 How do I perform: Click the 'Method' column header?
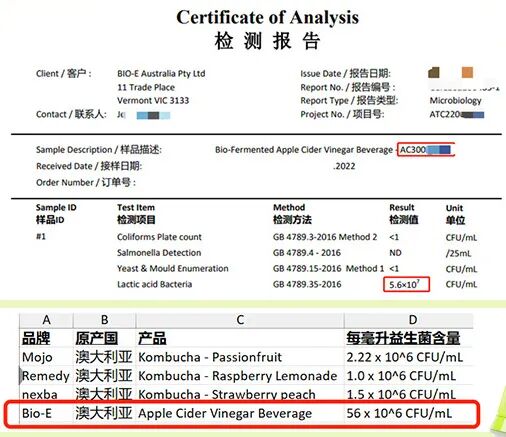pyautogui.click(x=289, y=207)
